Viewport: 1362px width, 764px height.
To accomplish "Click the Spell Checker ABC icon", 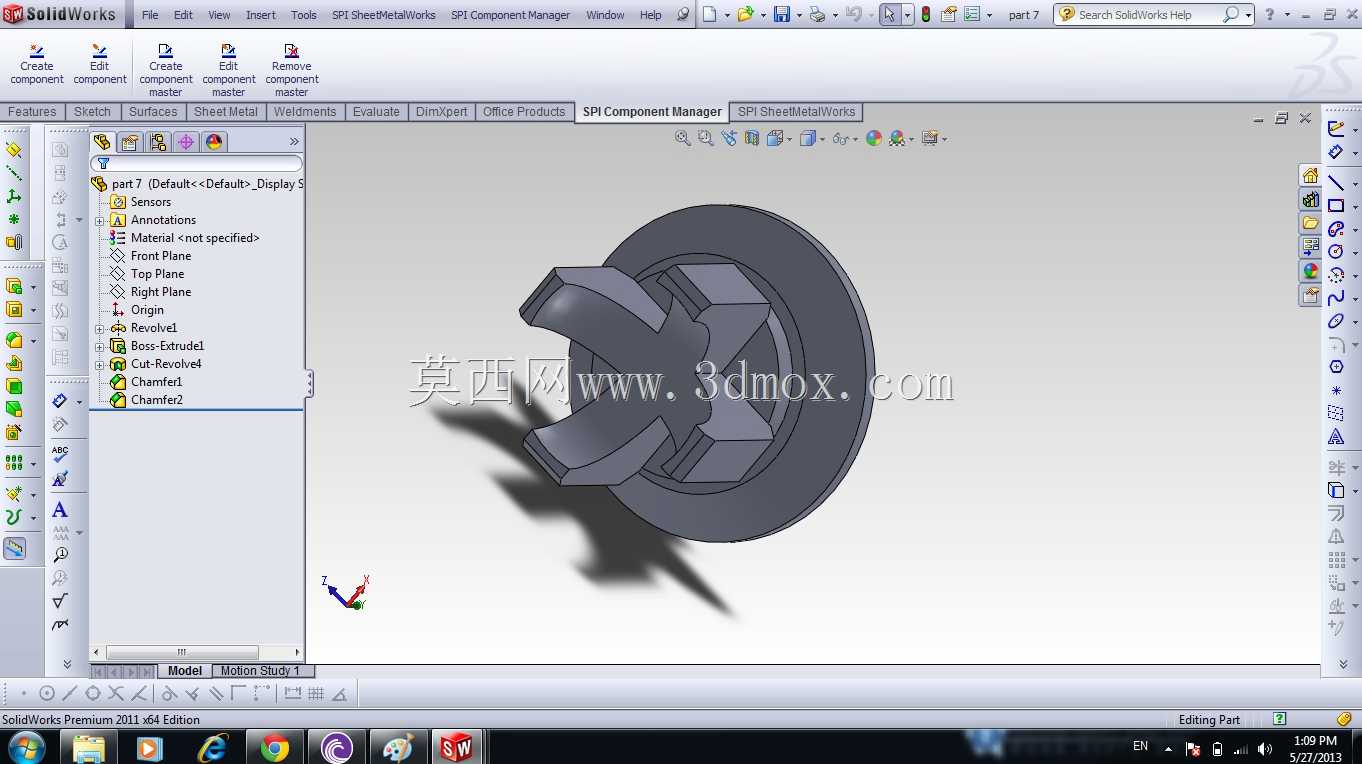I will coord(60,455).
